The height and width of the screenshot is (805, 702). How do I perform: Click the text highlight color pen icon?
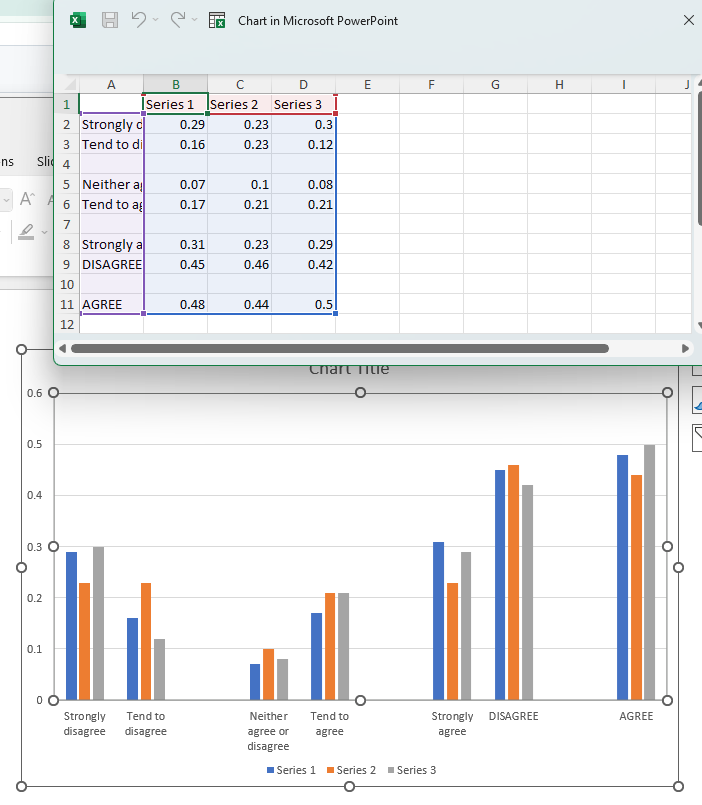click(x=25, y=232)
